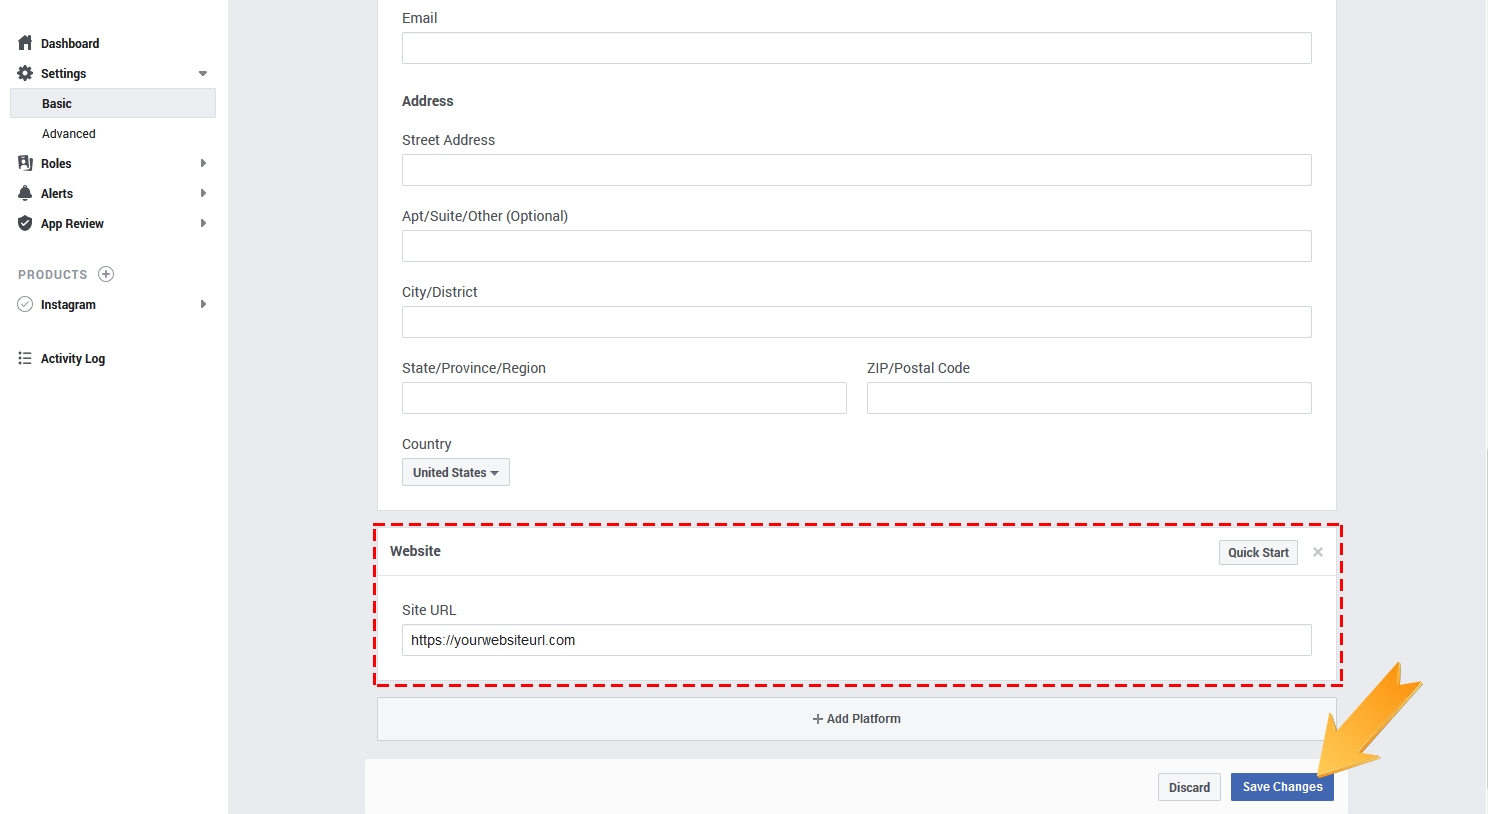Viewport: 1488px width, 814px height.
Task: Open the Country dropdown United States
Action: click(455, 472)
